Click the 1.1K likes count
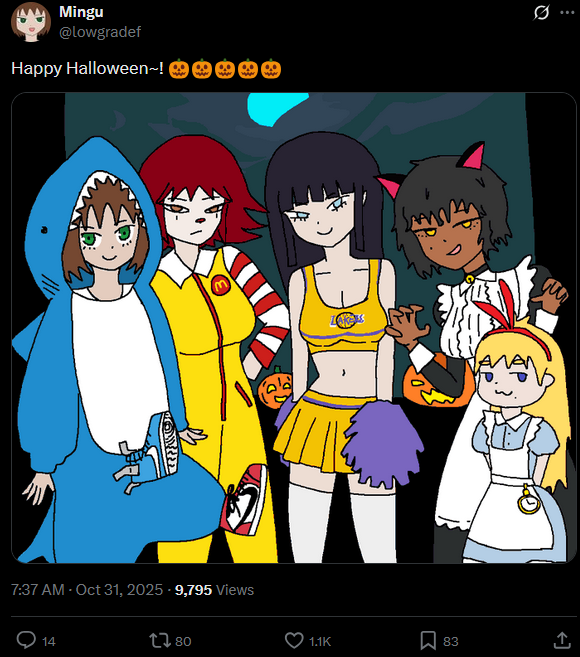The width and height of the screenshot is (580, 657). (x=320, y=641)
